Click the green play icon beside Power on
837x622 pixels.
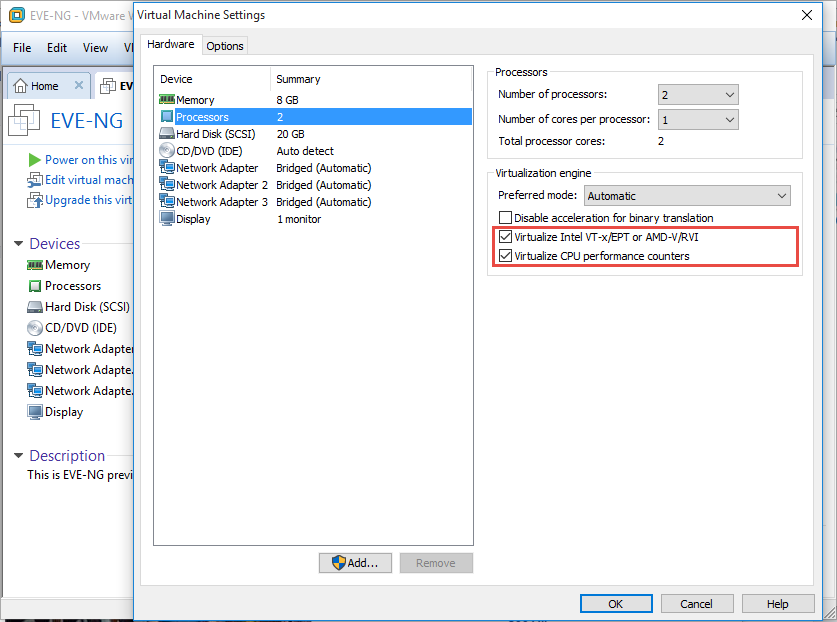(35, 160)
